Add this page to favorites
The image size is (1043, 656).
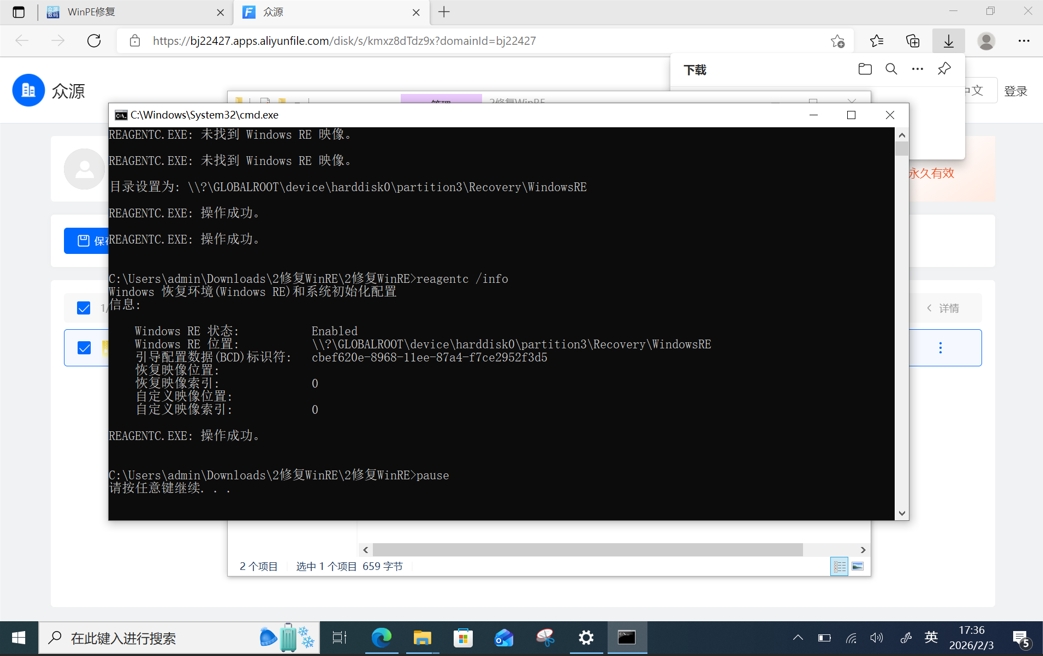tap(837, 41)
